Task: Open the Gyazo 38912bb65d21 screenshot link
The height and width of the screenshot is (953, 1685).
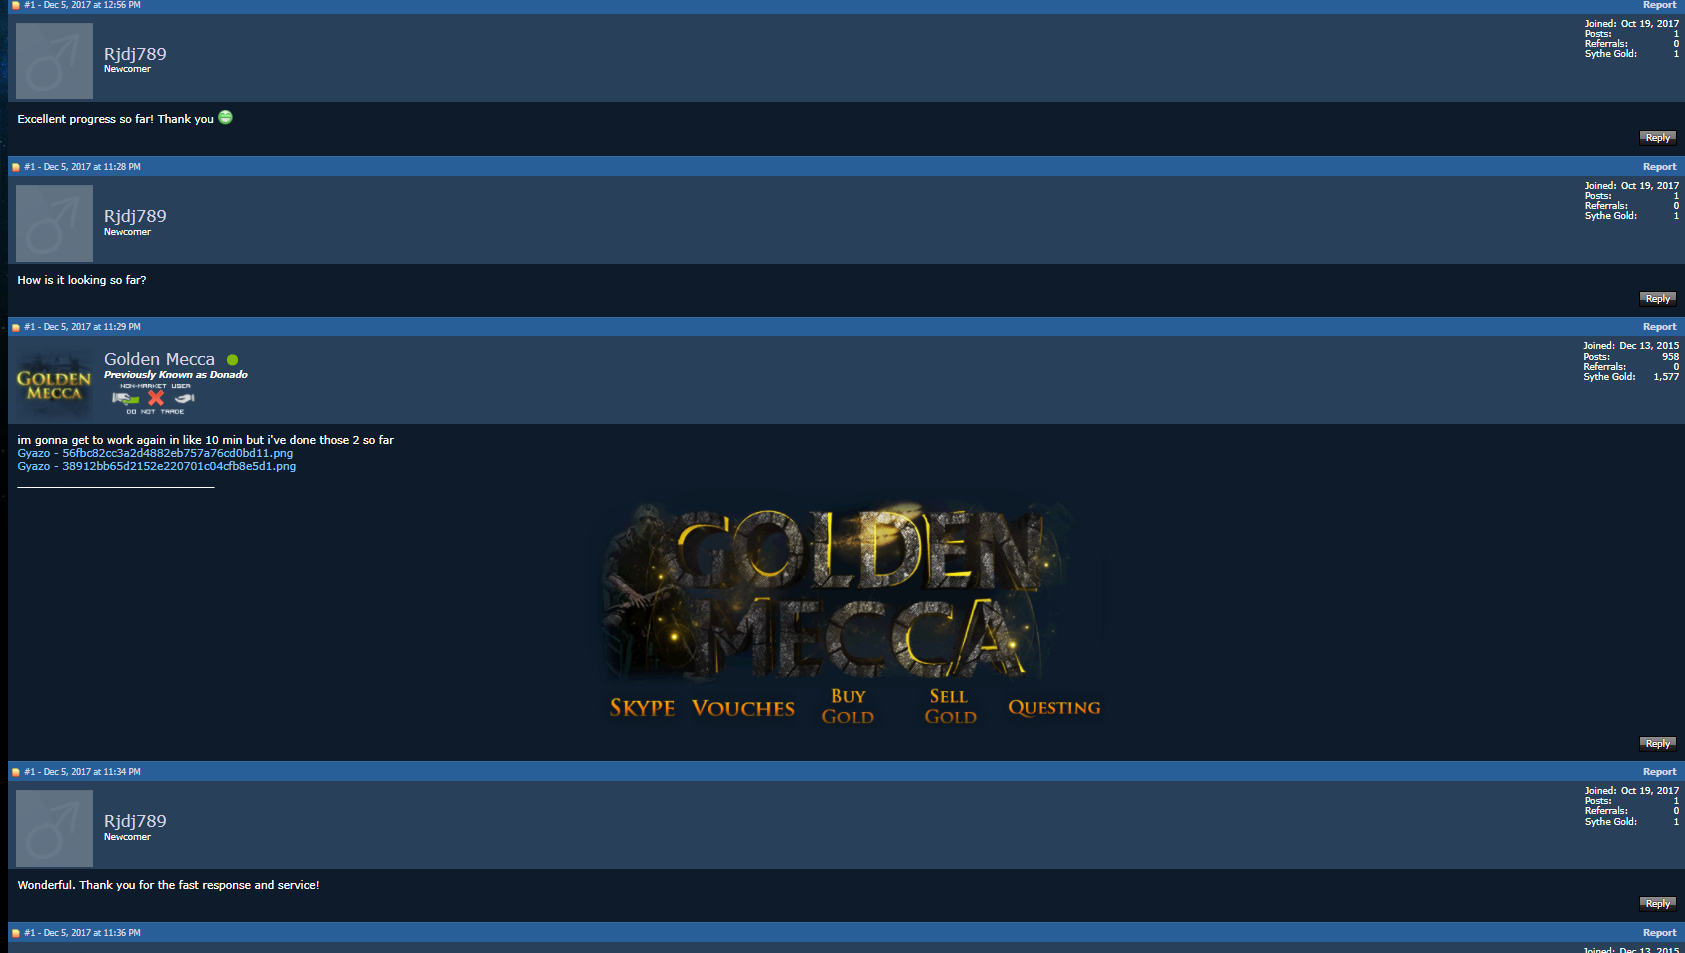Action: [157, 466]
